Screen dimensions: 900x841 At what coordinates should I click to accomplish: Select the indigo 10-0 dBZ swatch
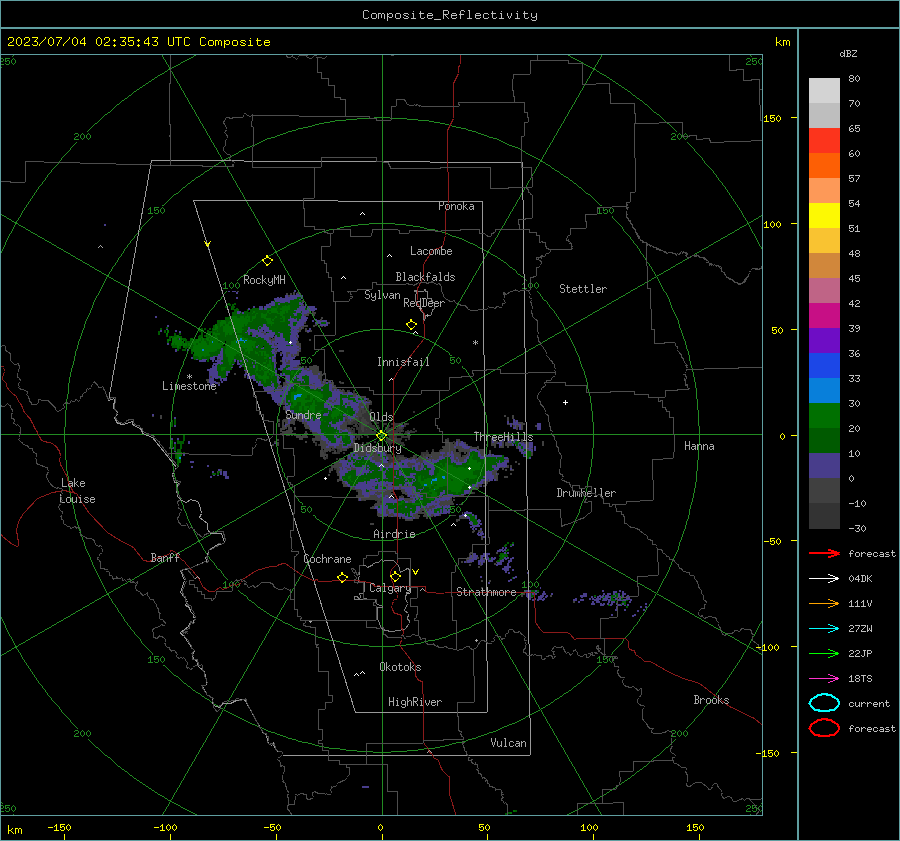[x=824, y=465]
